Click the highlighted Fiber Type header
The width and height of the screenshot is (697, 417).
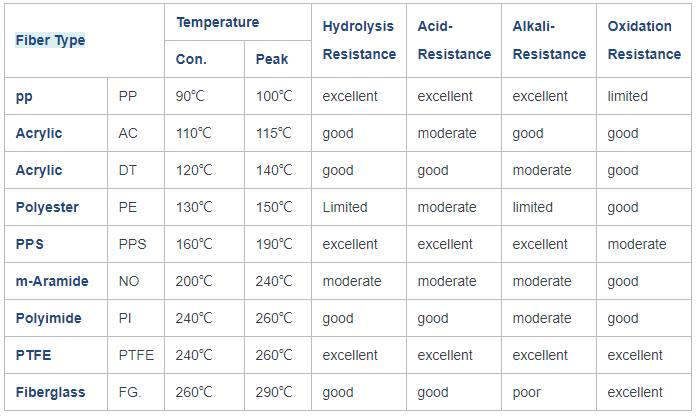coord(50,40)
